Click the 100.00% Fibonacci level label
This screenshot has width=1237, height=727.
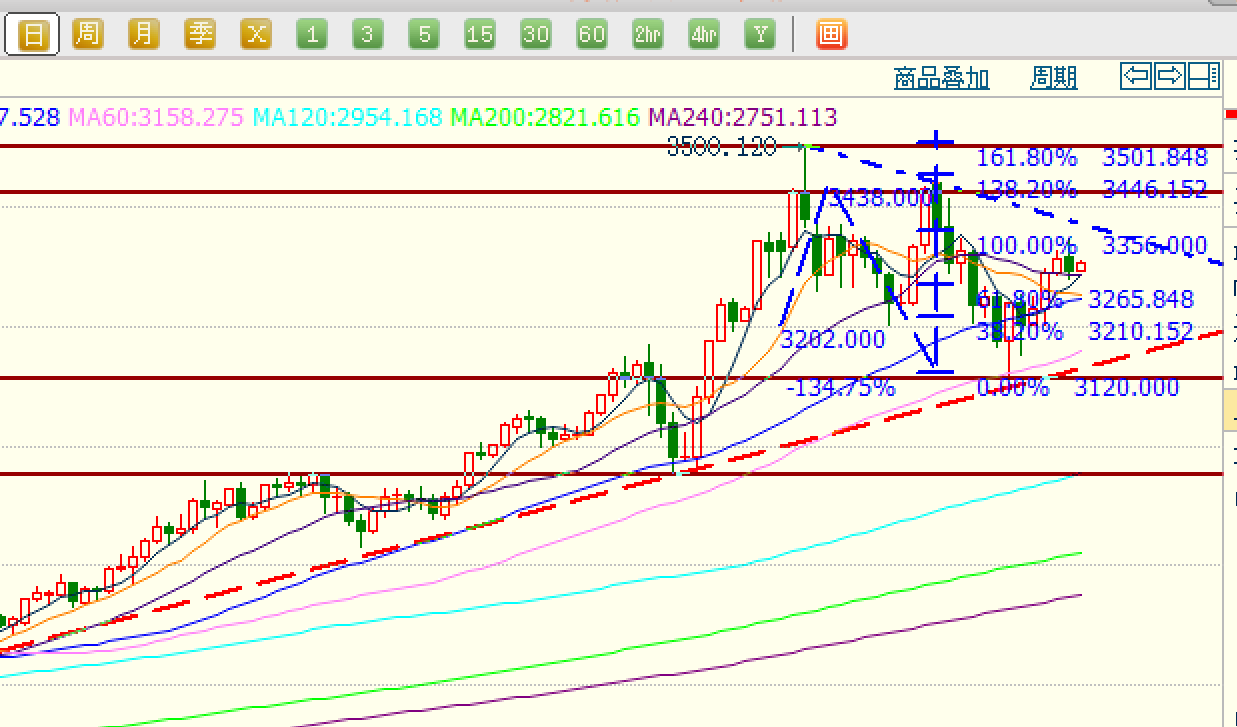click(x=1027, y=246)
